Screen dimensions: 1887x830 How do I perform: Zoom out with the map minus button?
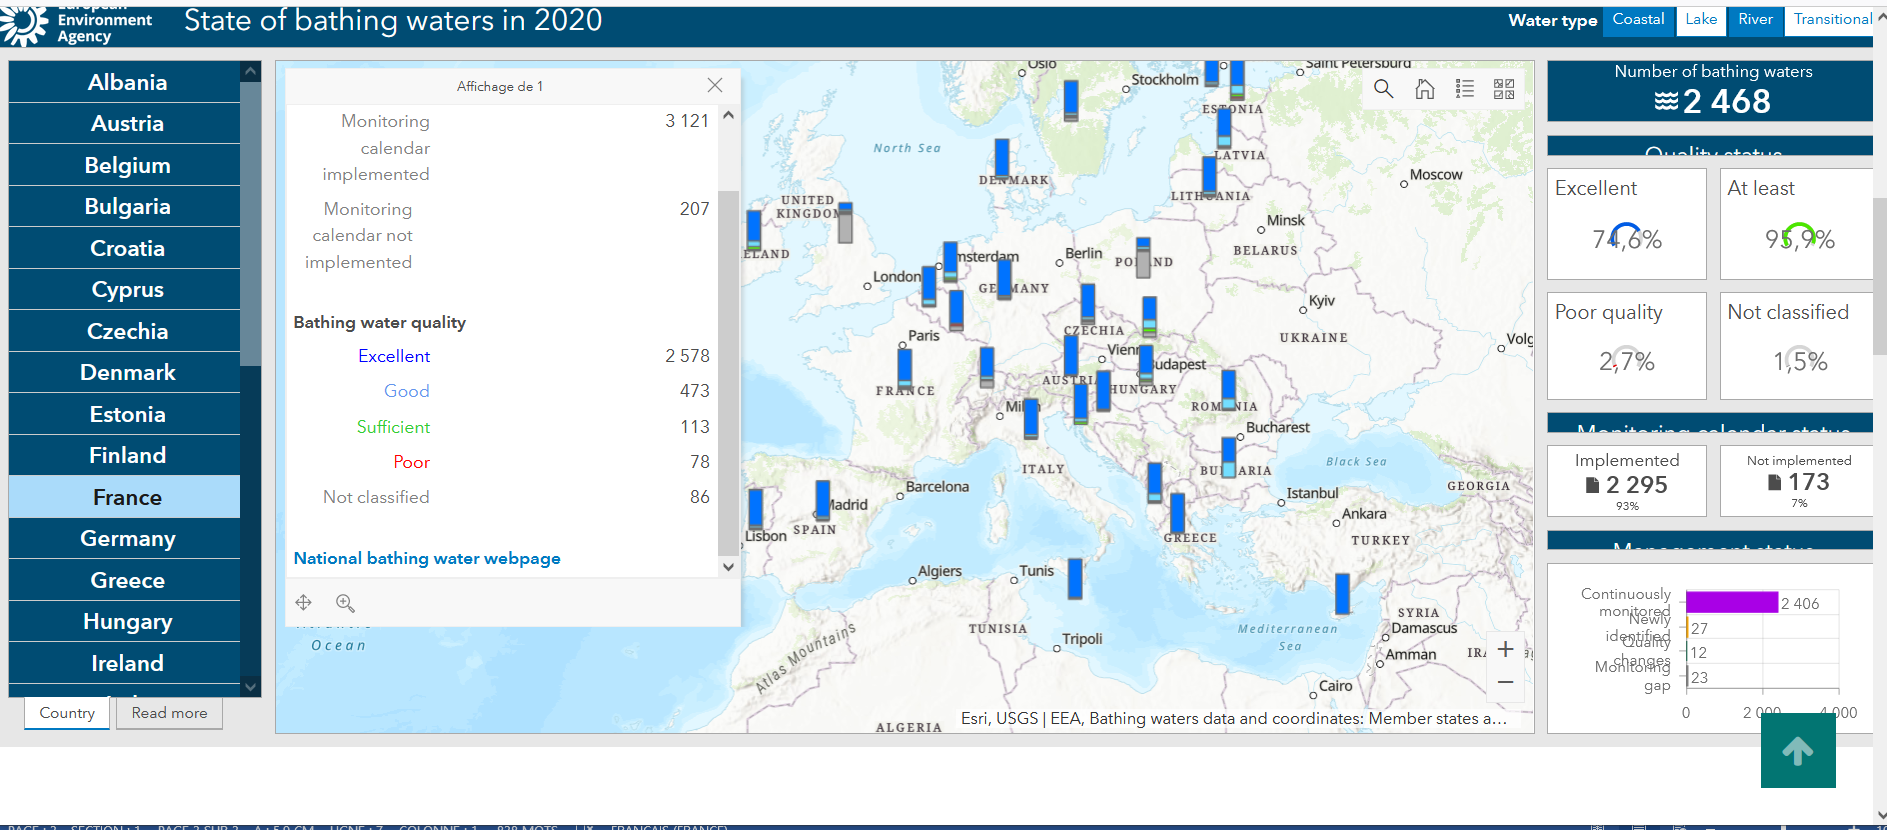pyautogui.click(x=1505, y=682)
